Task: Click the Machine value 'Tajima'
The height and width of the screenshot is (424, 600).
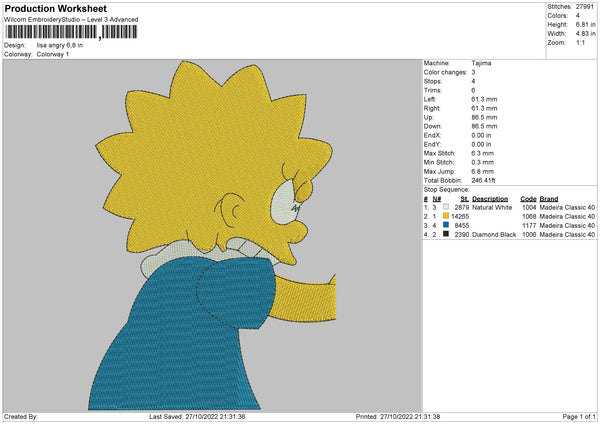Action: pos(481,63)
